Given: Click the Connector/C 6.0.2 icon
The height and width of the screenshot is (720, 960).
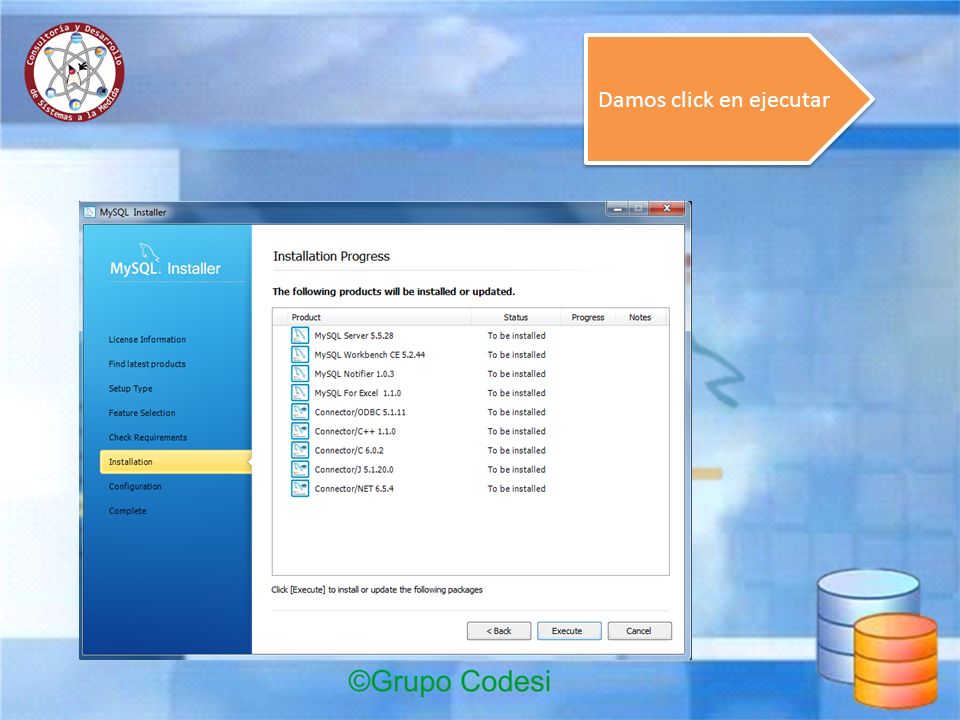Looking at the screenshot, I should 299,450.
